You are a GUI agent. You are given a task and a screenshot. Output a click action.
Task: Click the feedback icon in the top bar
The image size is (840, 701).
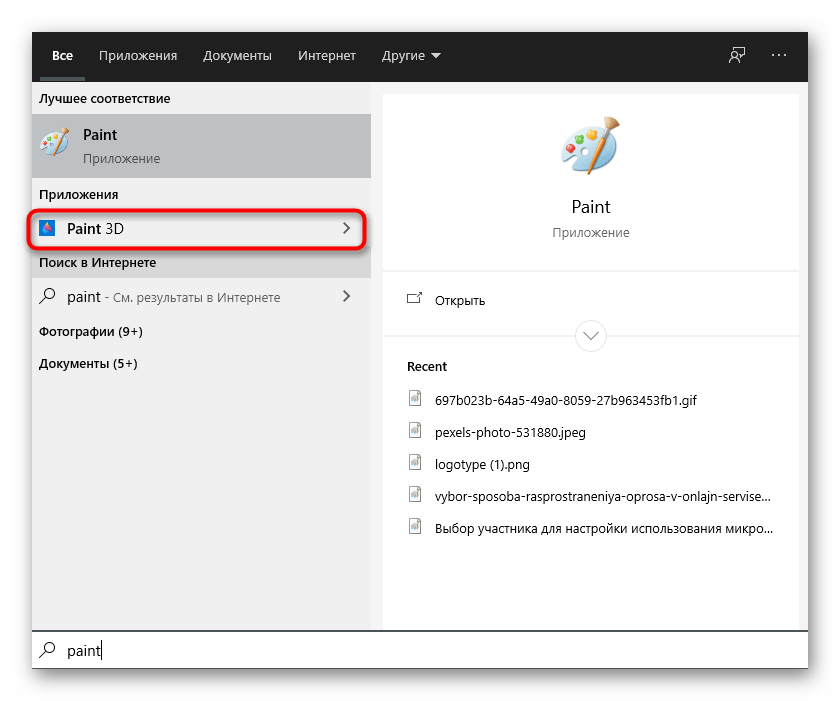(x=737, y=56)
